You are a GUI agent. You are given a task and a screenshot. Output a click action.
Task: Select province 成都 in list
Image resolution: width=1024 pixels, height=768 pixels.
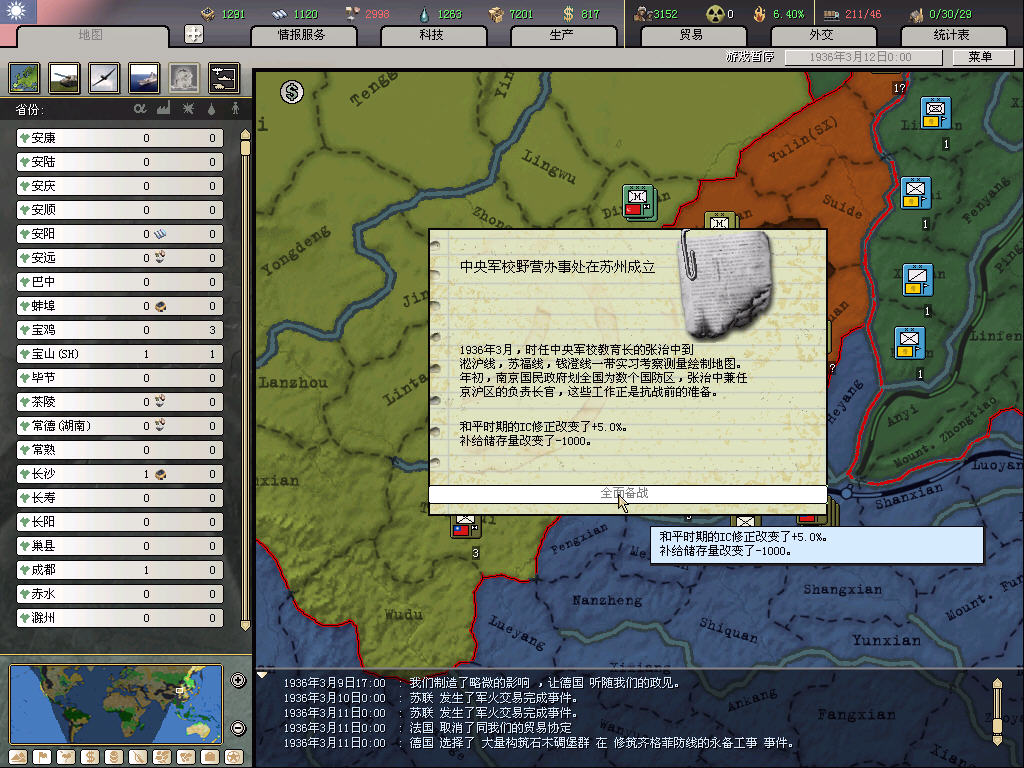click(120, 570)
